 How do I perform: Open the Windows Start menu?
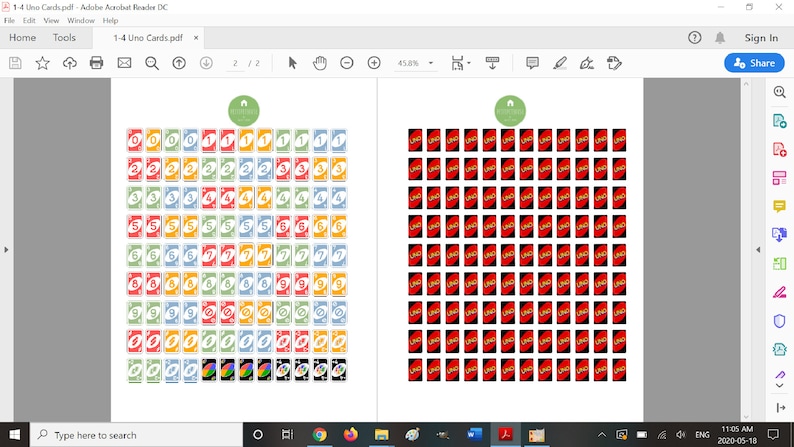pyautogui.click(x=14, y=435)
